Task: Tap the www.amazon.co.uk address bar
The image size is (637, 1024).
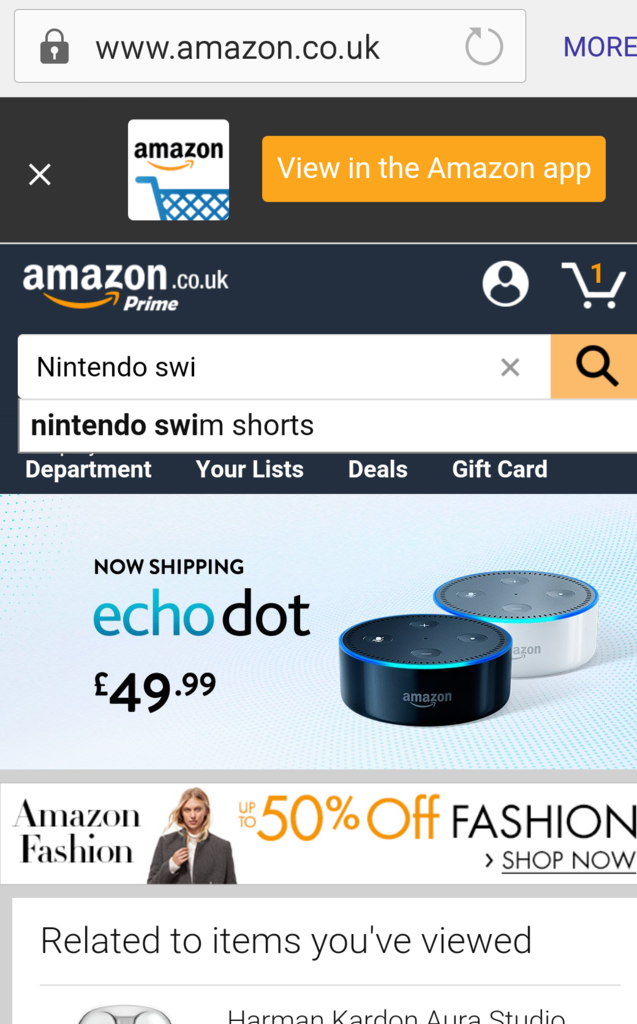Action: click(x=270, y=46)
